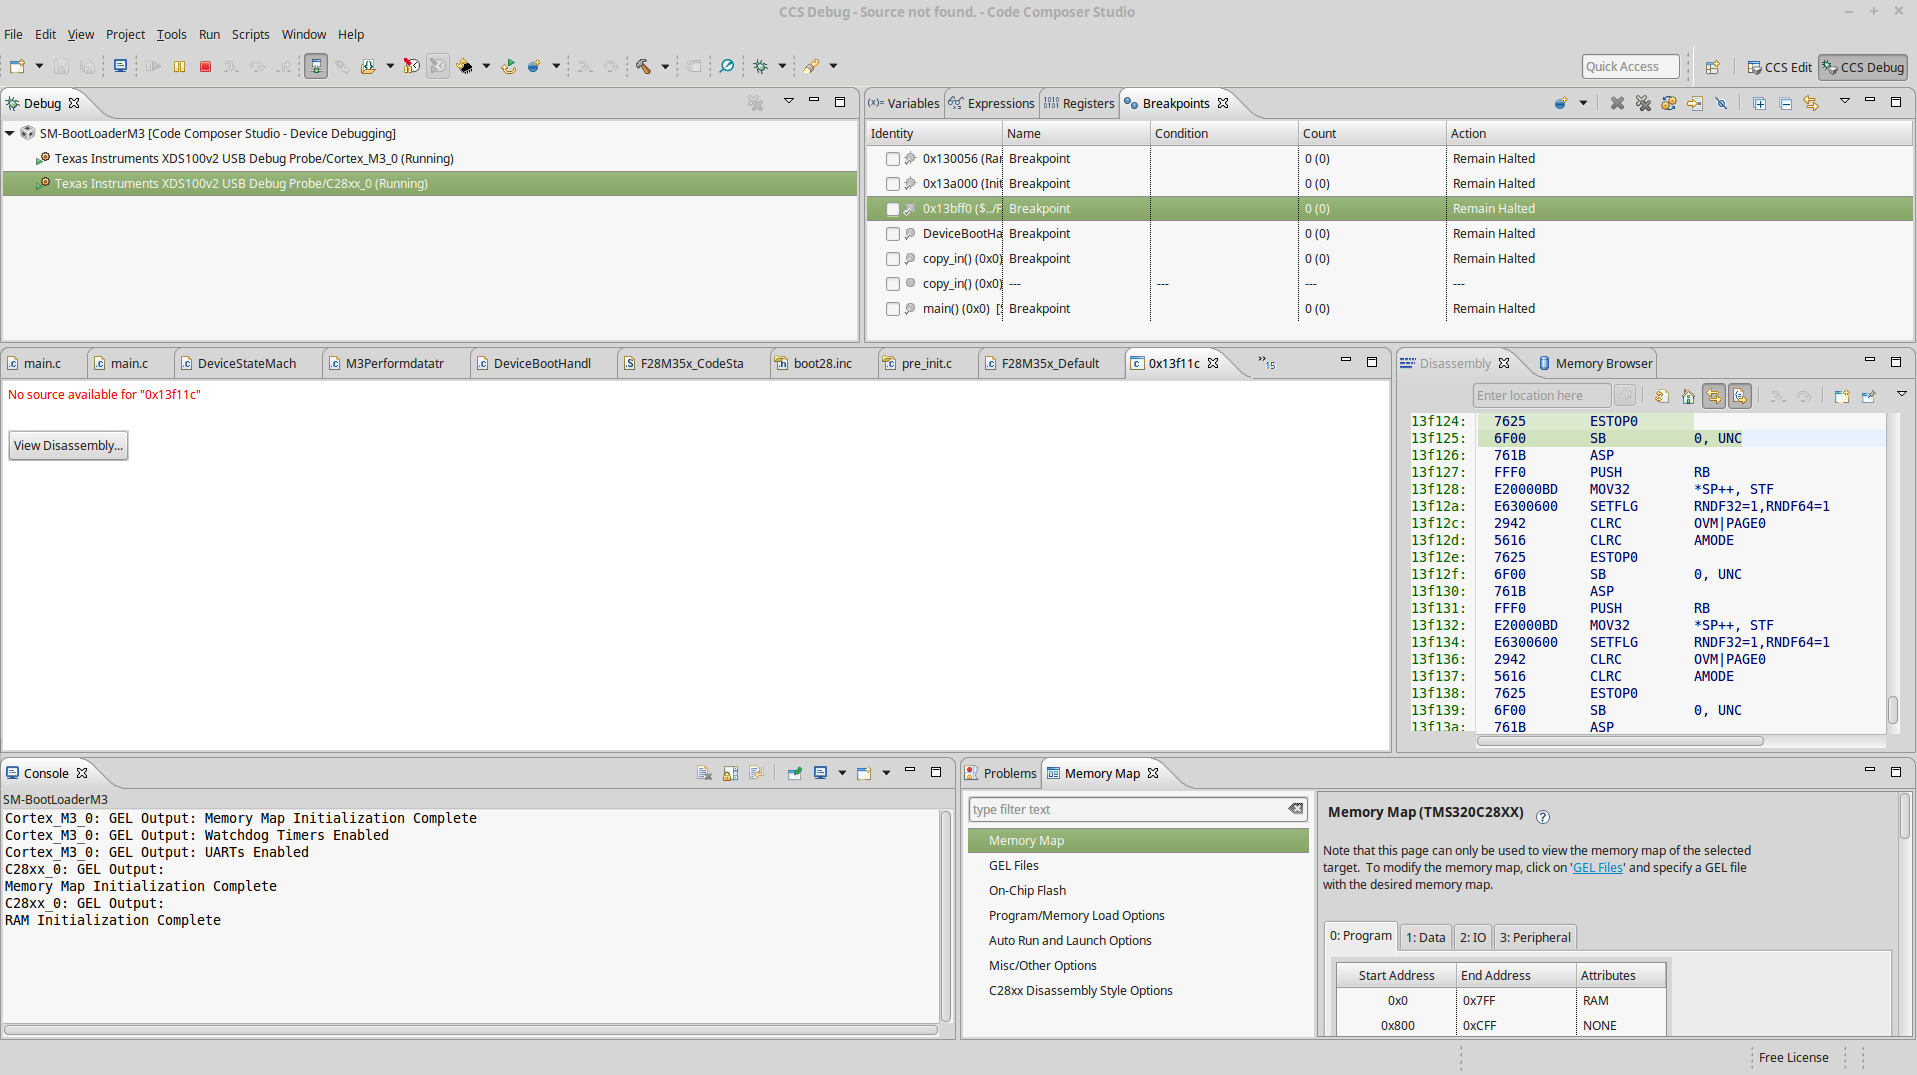Click the View Disassembly button
Viewport: 1917px width, 1075px height.
coord(68,446)
